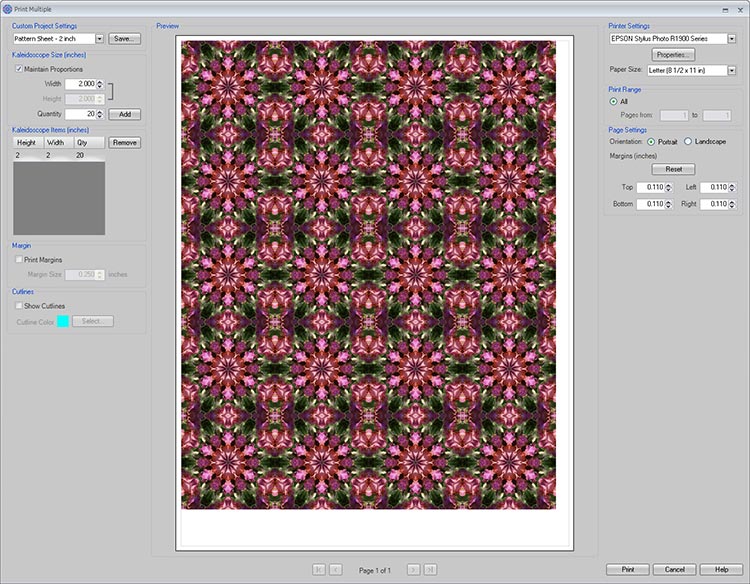750x584 pixels.
Task: Enable Show Cutlines checkbox
Action: 19,306
